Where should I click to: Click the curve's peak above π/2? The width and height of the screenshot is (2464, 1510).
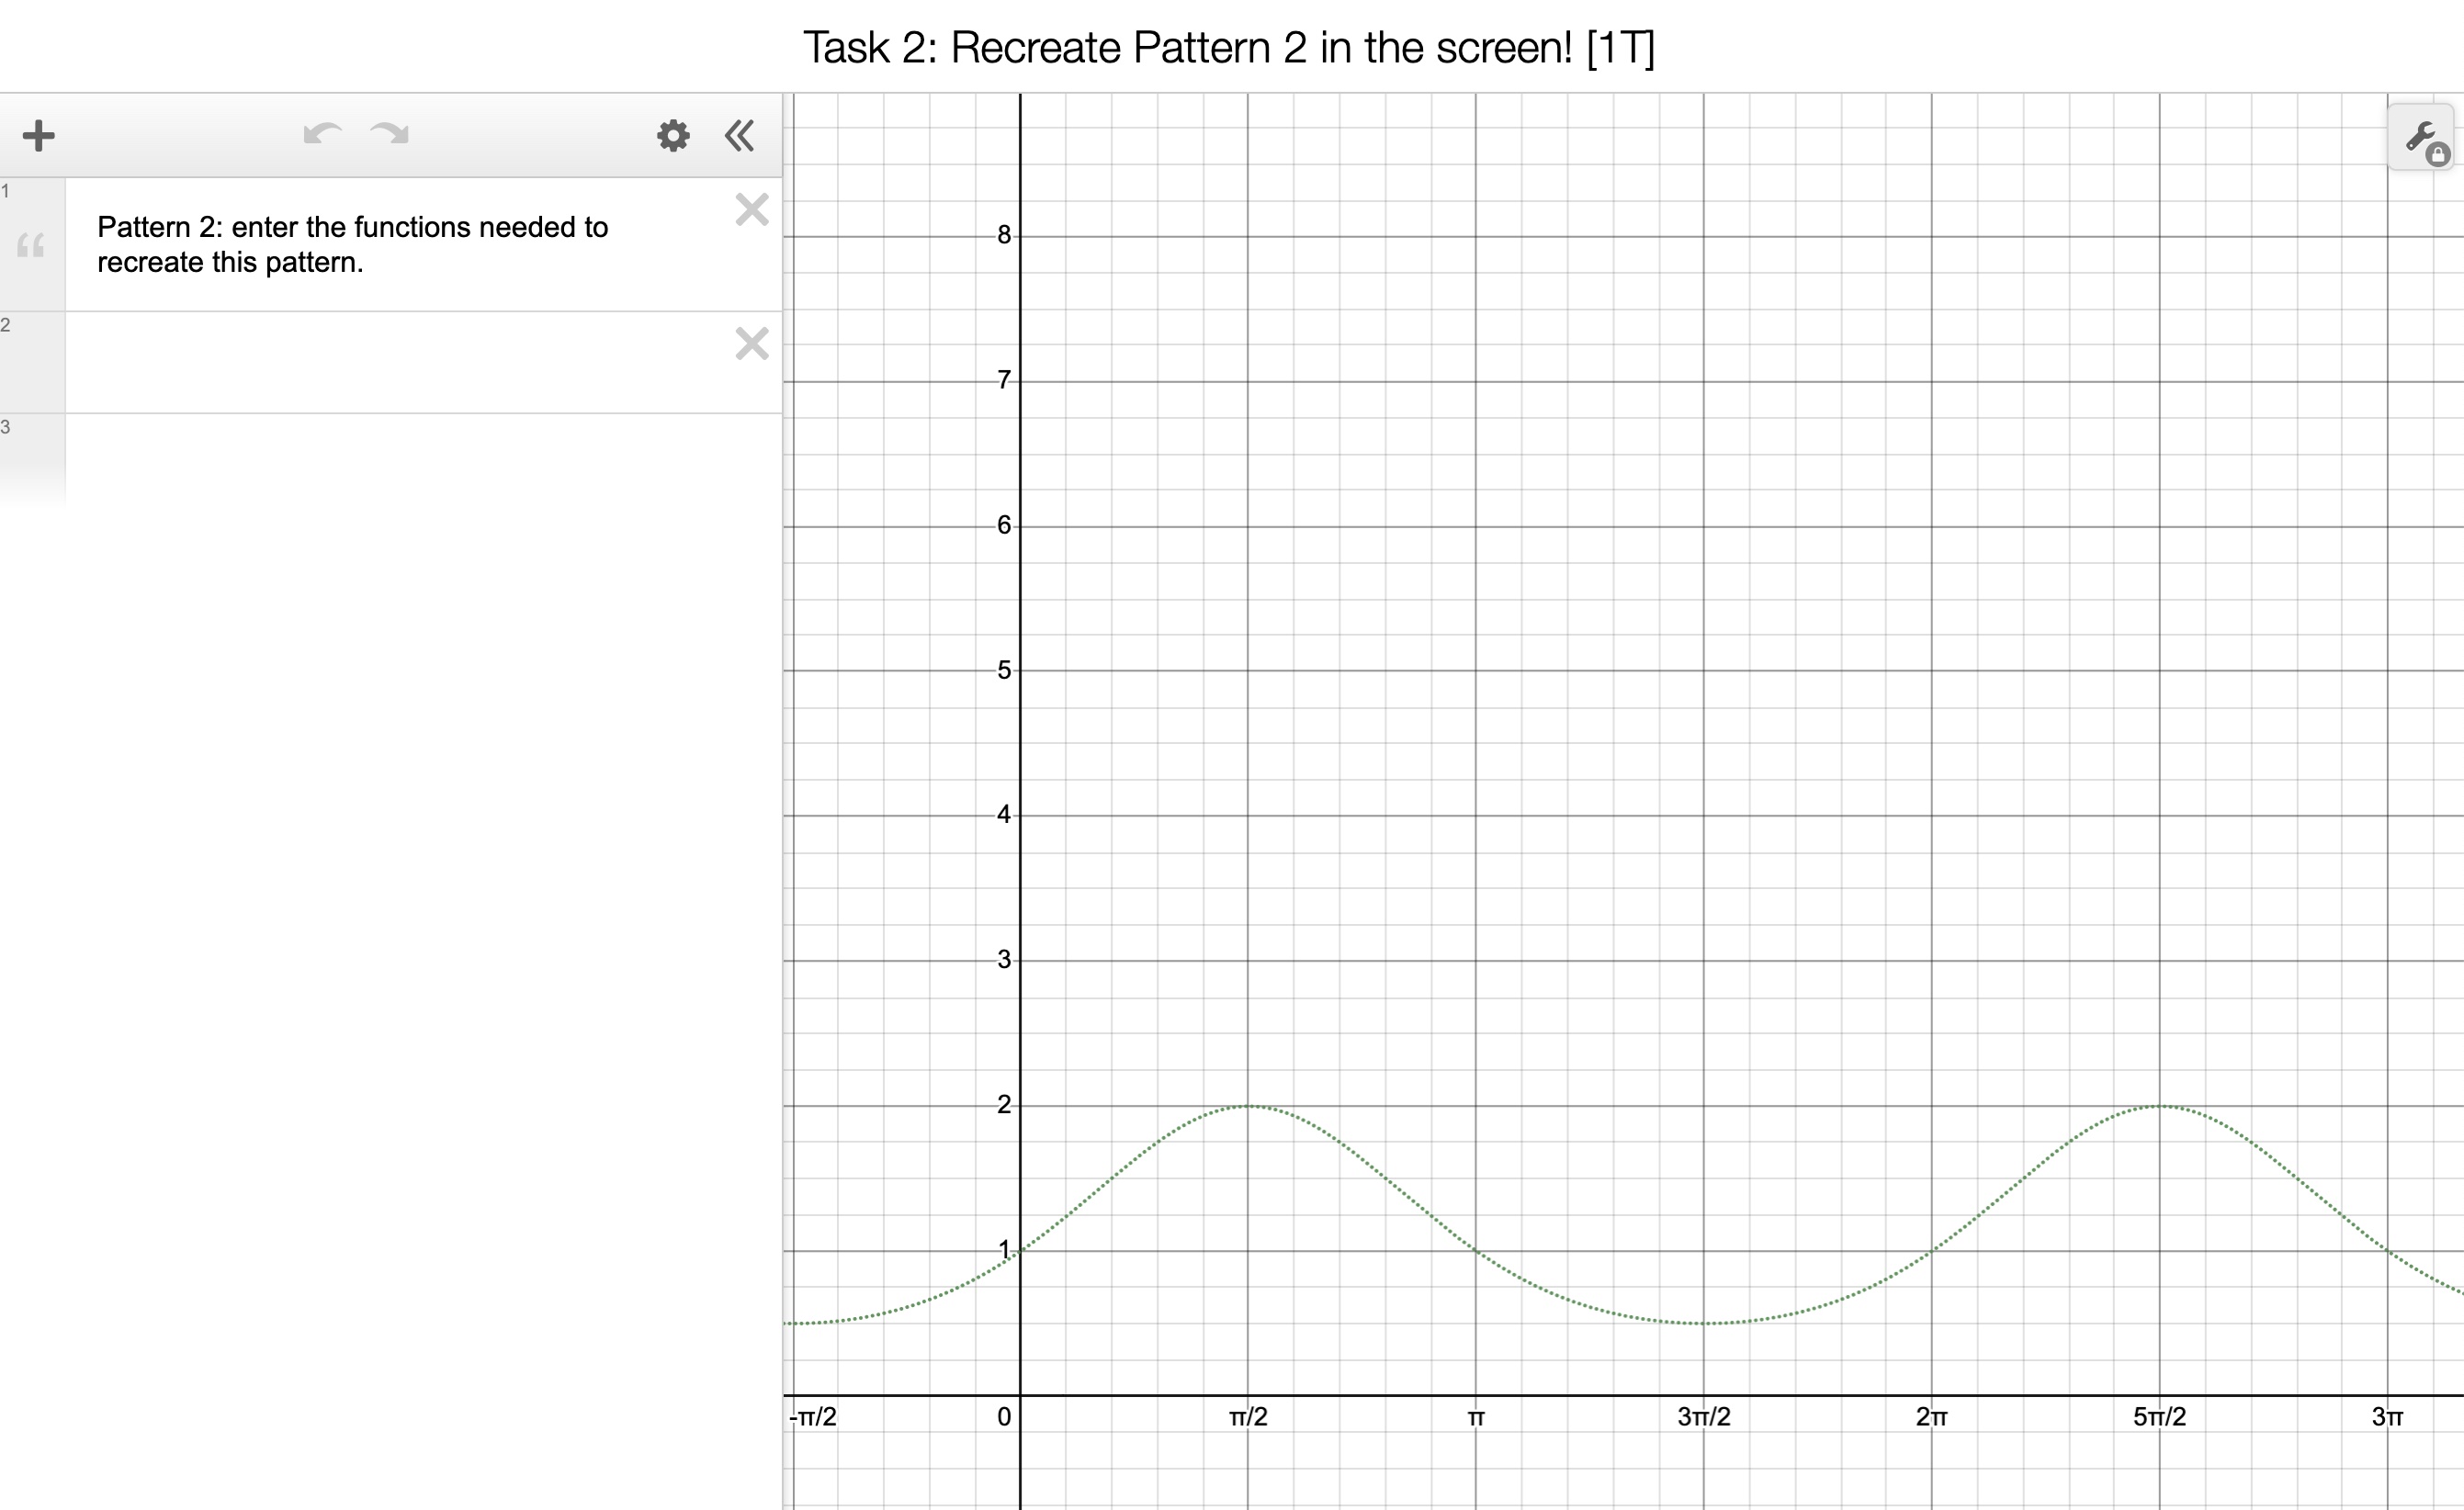pos(1248,1106)
